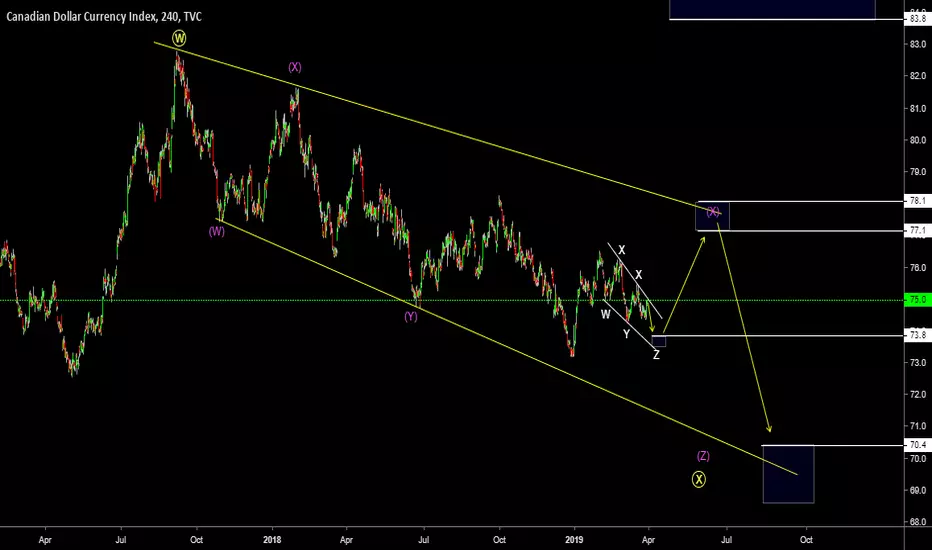932x550 pixels.
Task: Click the 73.0 price axis value
Action: (917, 363)
